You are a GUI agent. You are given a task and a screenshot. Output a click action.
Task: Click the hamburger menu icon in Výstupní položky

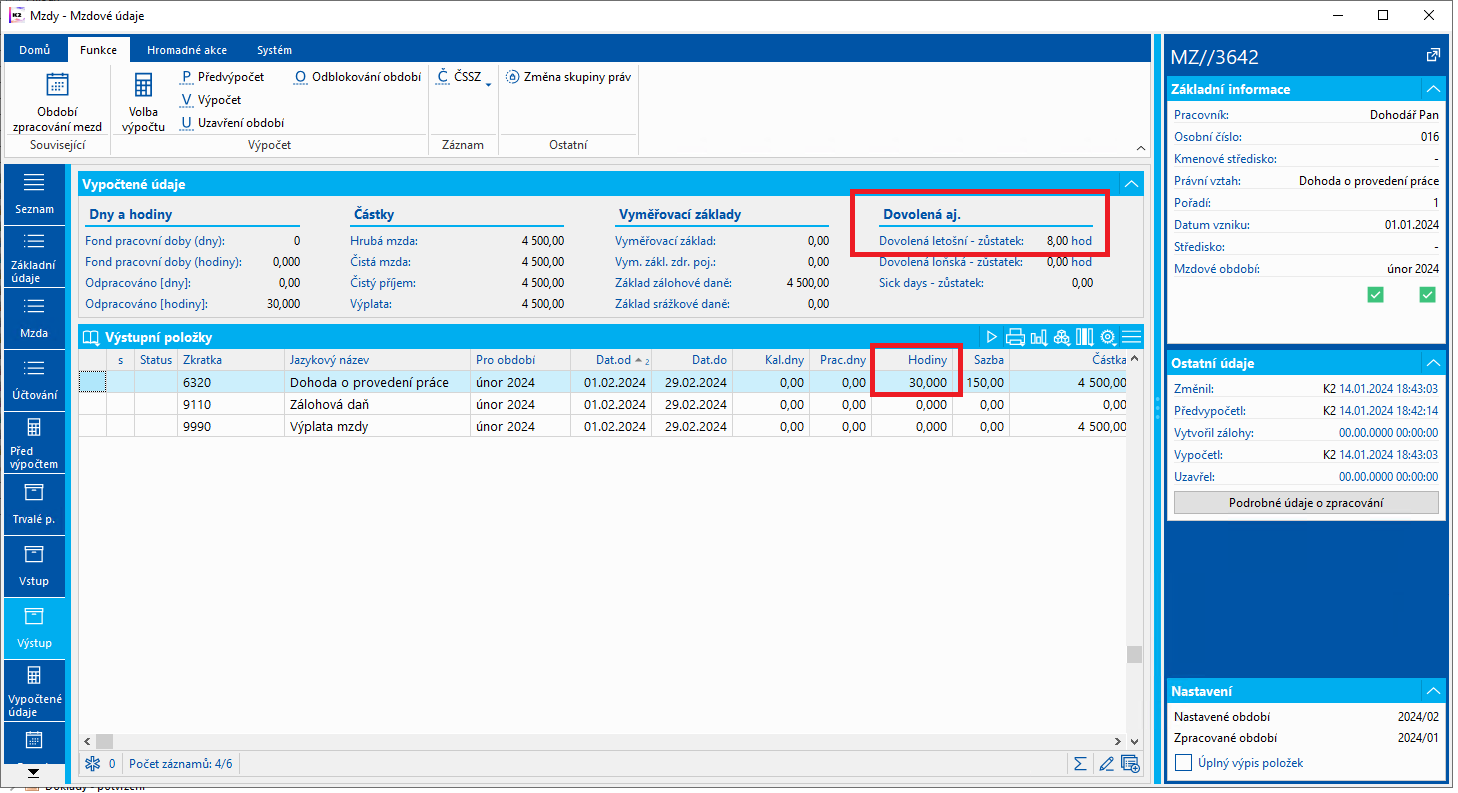click(1131, 337)
